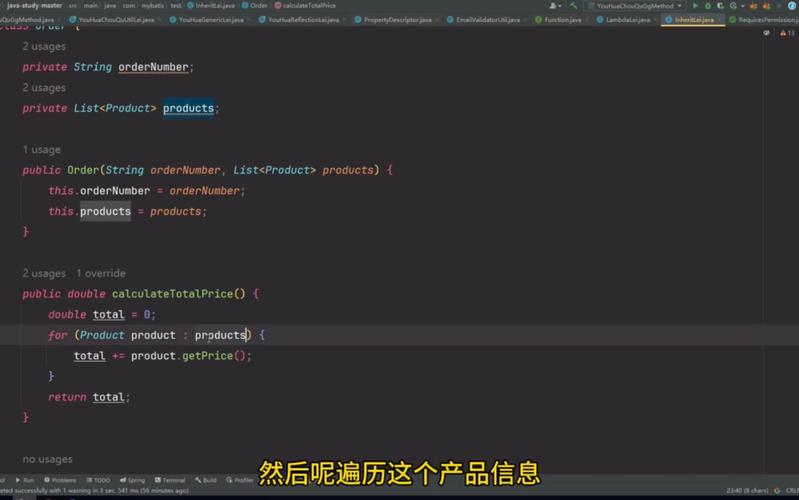Open the profiler run options icon

click(x=734, y=6)
